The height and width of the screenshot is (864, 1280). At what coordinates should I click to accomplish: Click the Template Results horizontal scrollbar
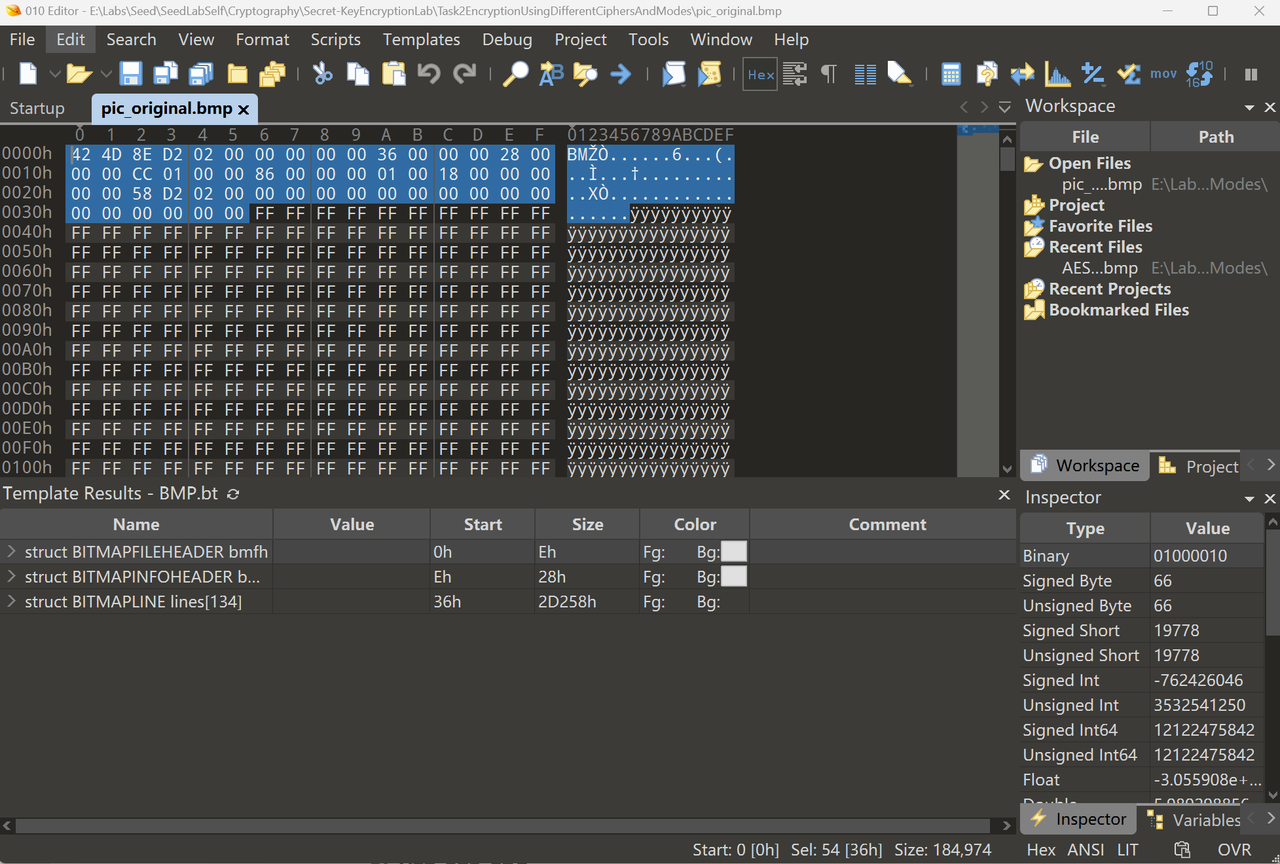[x=508, y=826]
